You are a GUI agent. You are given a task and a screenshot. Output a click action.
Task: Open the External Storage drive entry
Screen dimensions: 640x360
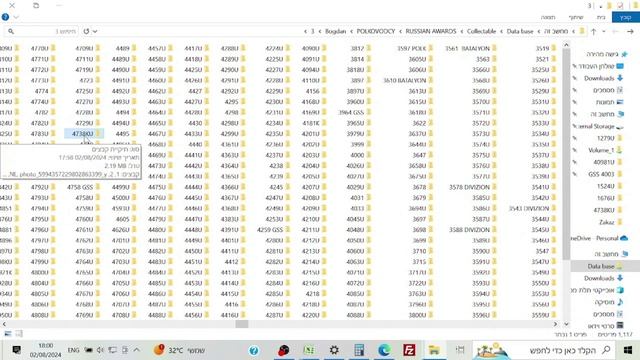(600, 126)
